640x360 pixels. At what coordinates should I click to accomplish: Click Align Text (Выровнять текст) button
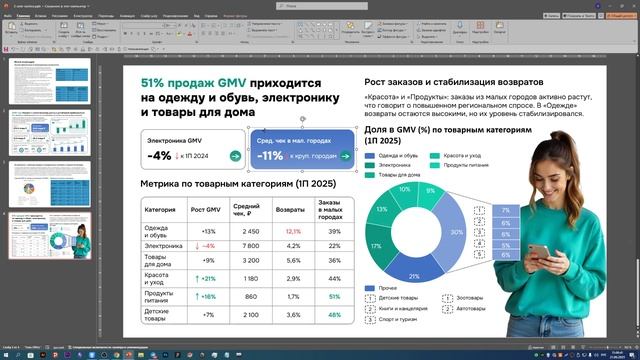coord(263,30)
